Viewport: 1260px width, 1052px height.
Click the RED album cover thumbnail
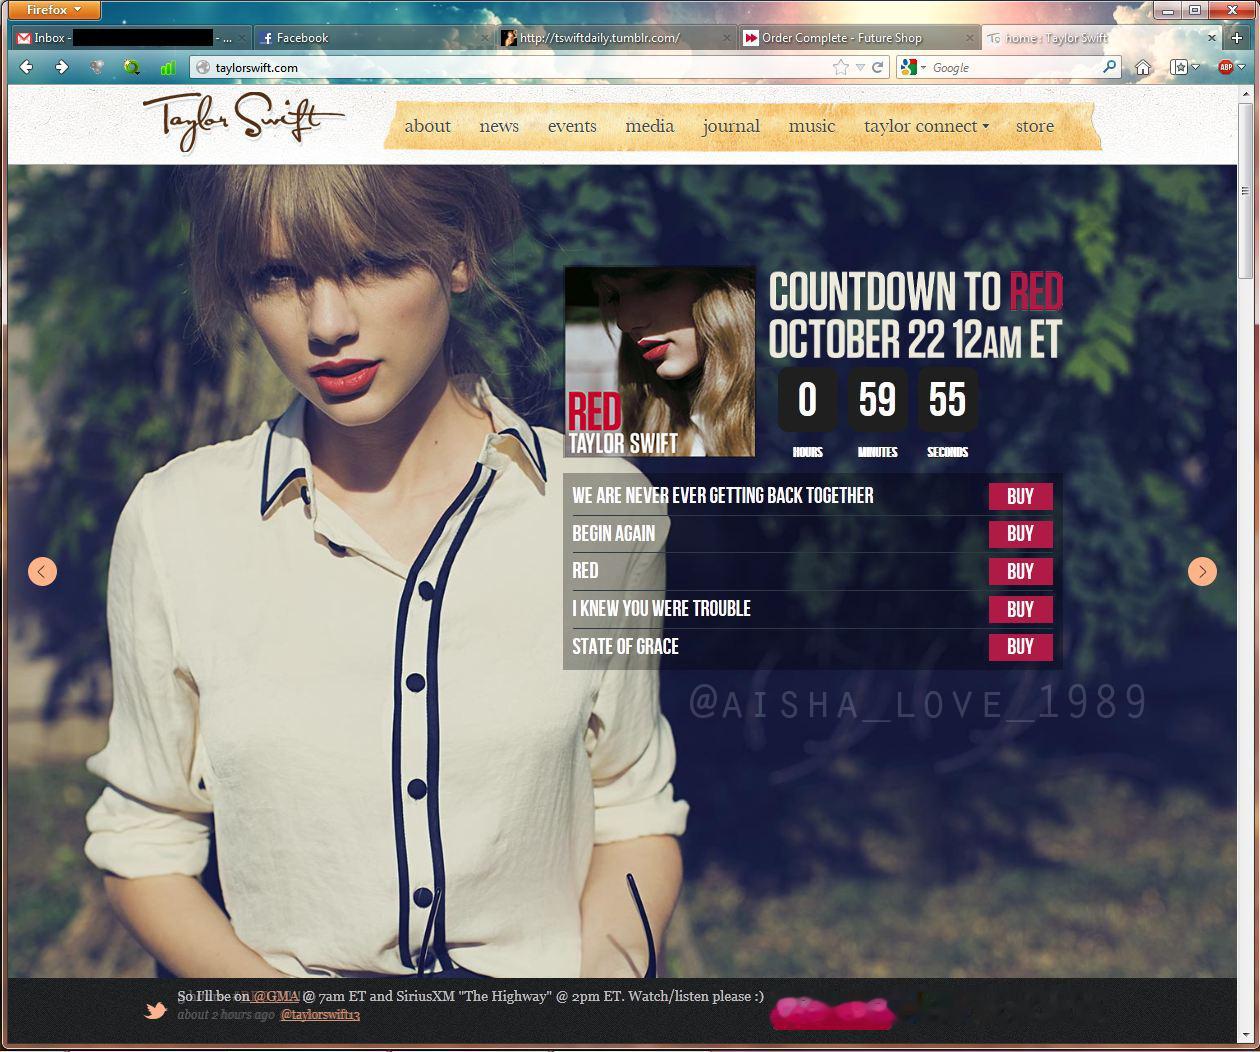(660, 362)
